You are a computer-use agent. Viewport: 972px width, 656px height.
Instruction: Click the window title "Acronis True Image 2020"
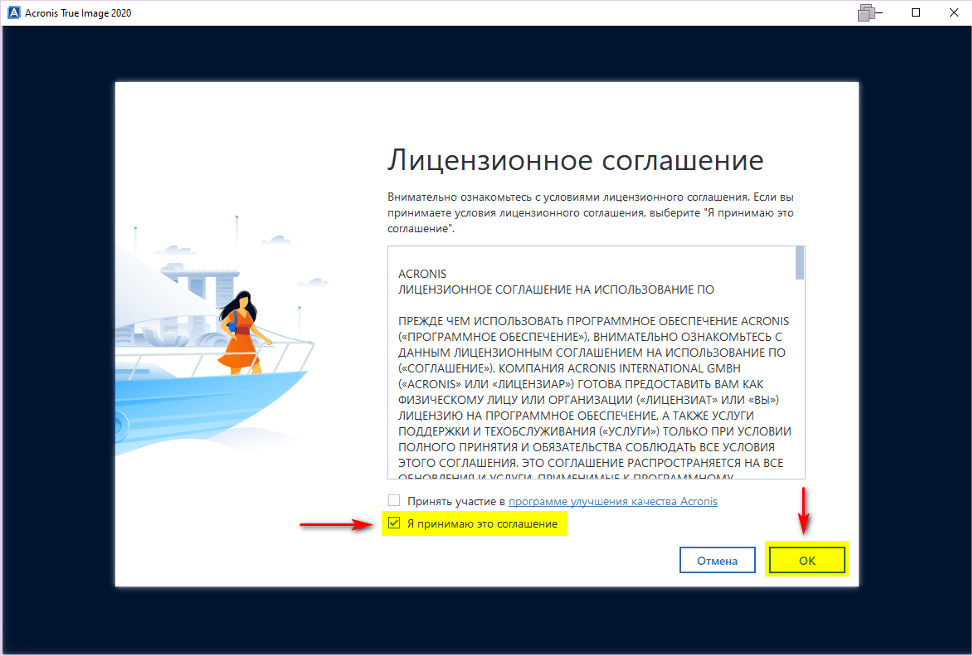click(78, 13)
